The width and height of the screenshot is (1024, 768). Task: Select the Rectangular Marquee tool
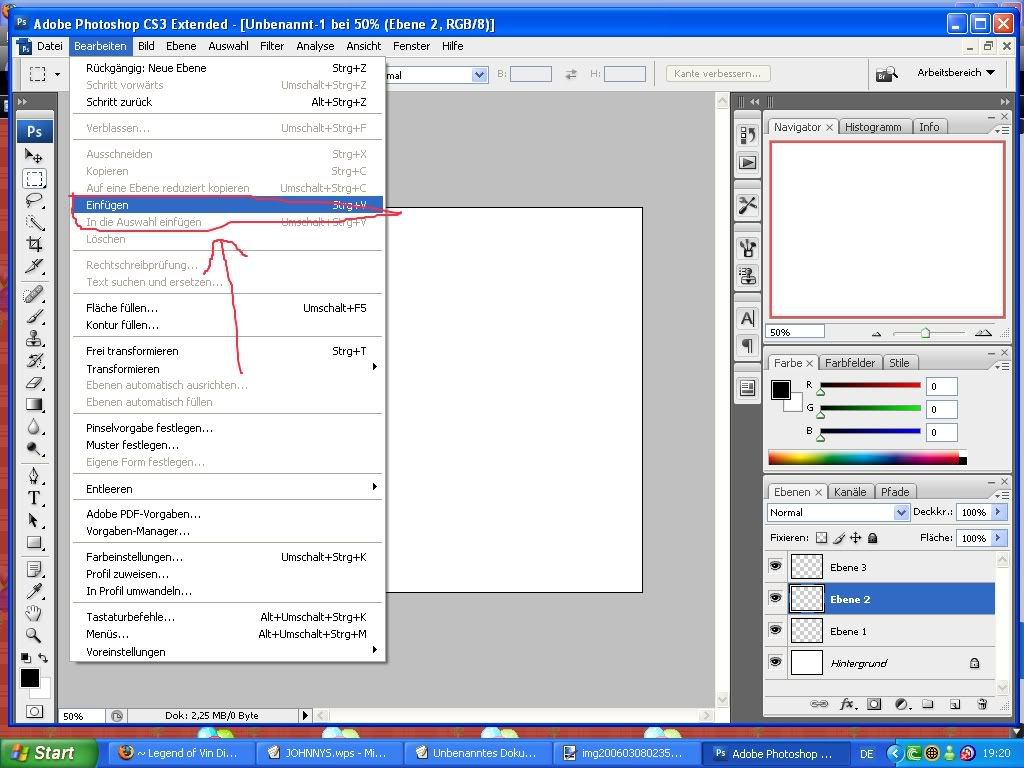click(x=34, y=178)
